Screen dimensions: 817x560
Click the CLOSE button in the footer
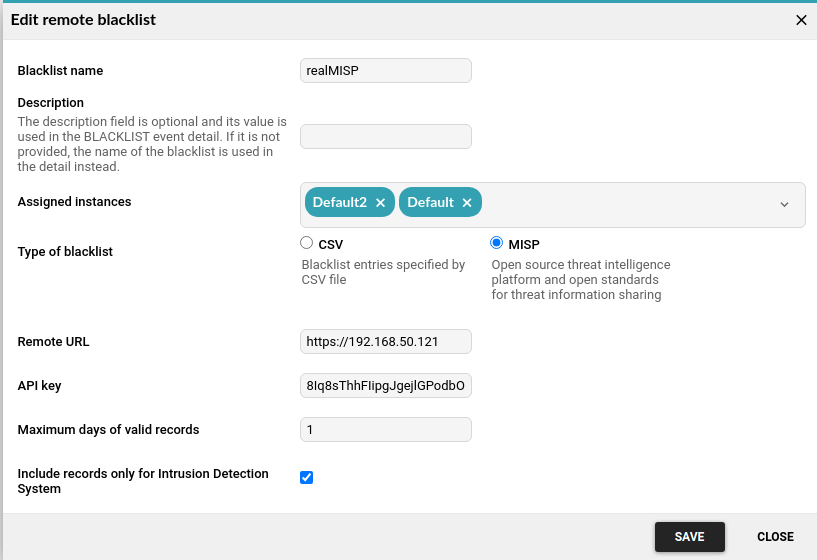[x=775, y=537]
